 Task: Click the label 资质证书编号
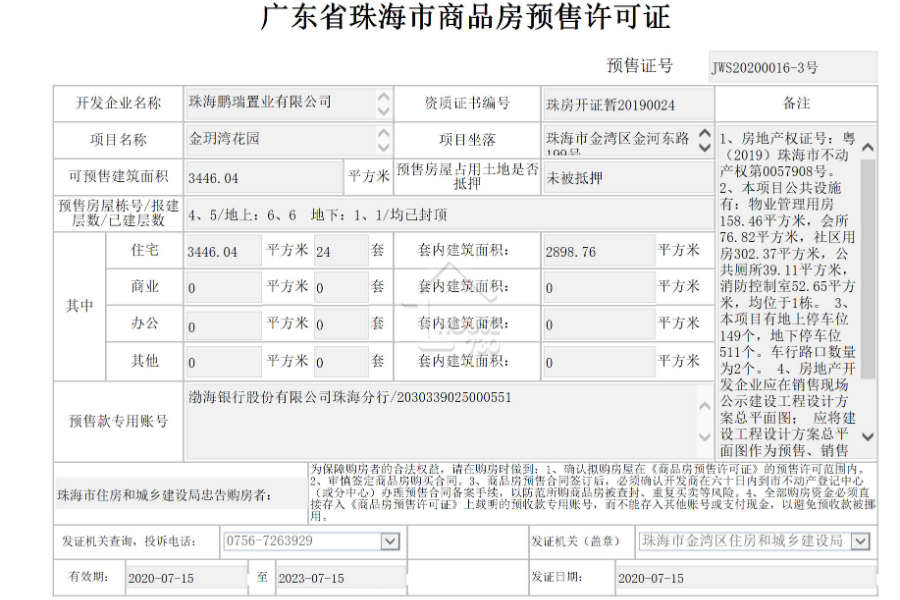point(467,103)
